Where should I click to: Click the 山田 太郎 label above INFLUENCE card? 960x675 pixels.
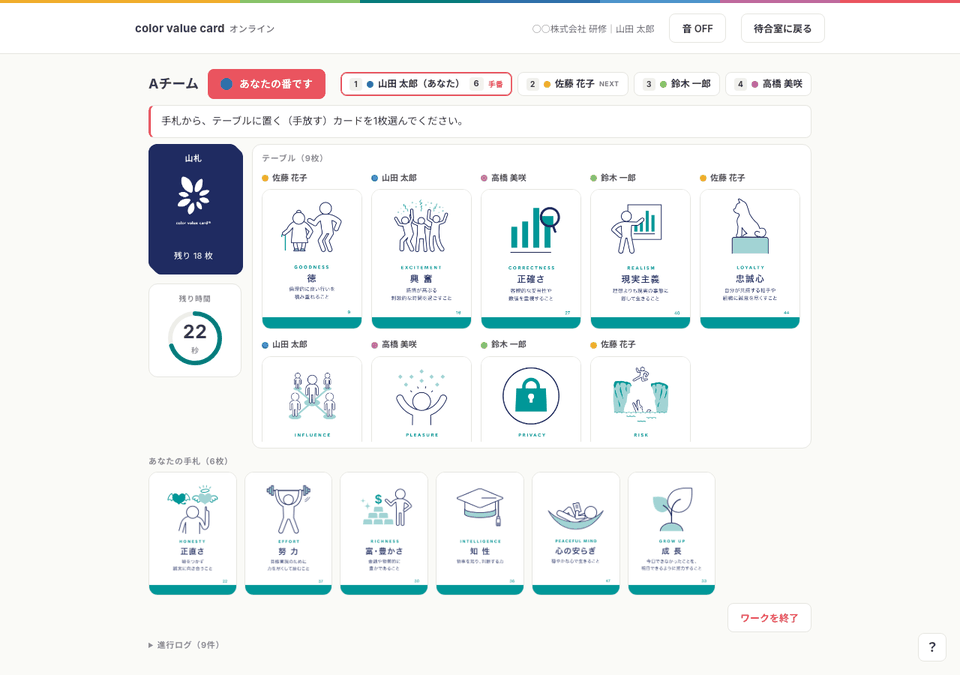[290, 344]
